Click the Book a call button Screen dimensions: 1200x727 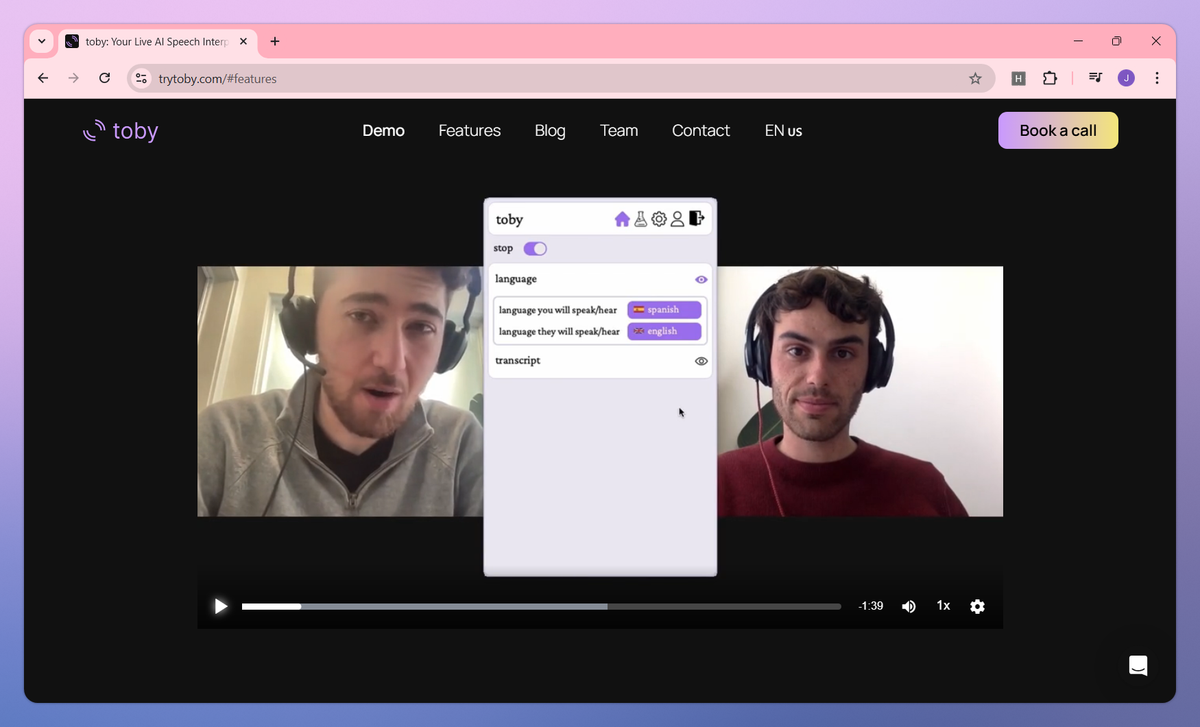(x=1058, y=130)
